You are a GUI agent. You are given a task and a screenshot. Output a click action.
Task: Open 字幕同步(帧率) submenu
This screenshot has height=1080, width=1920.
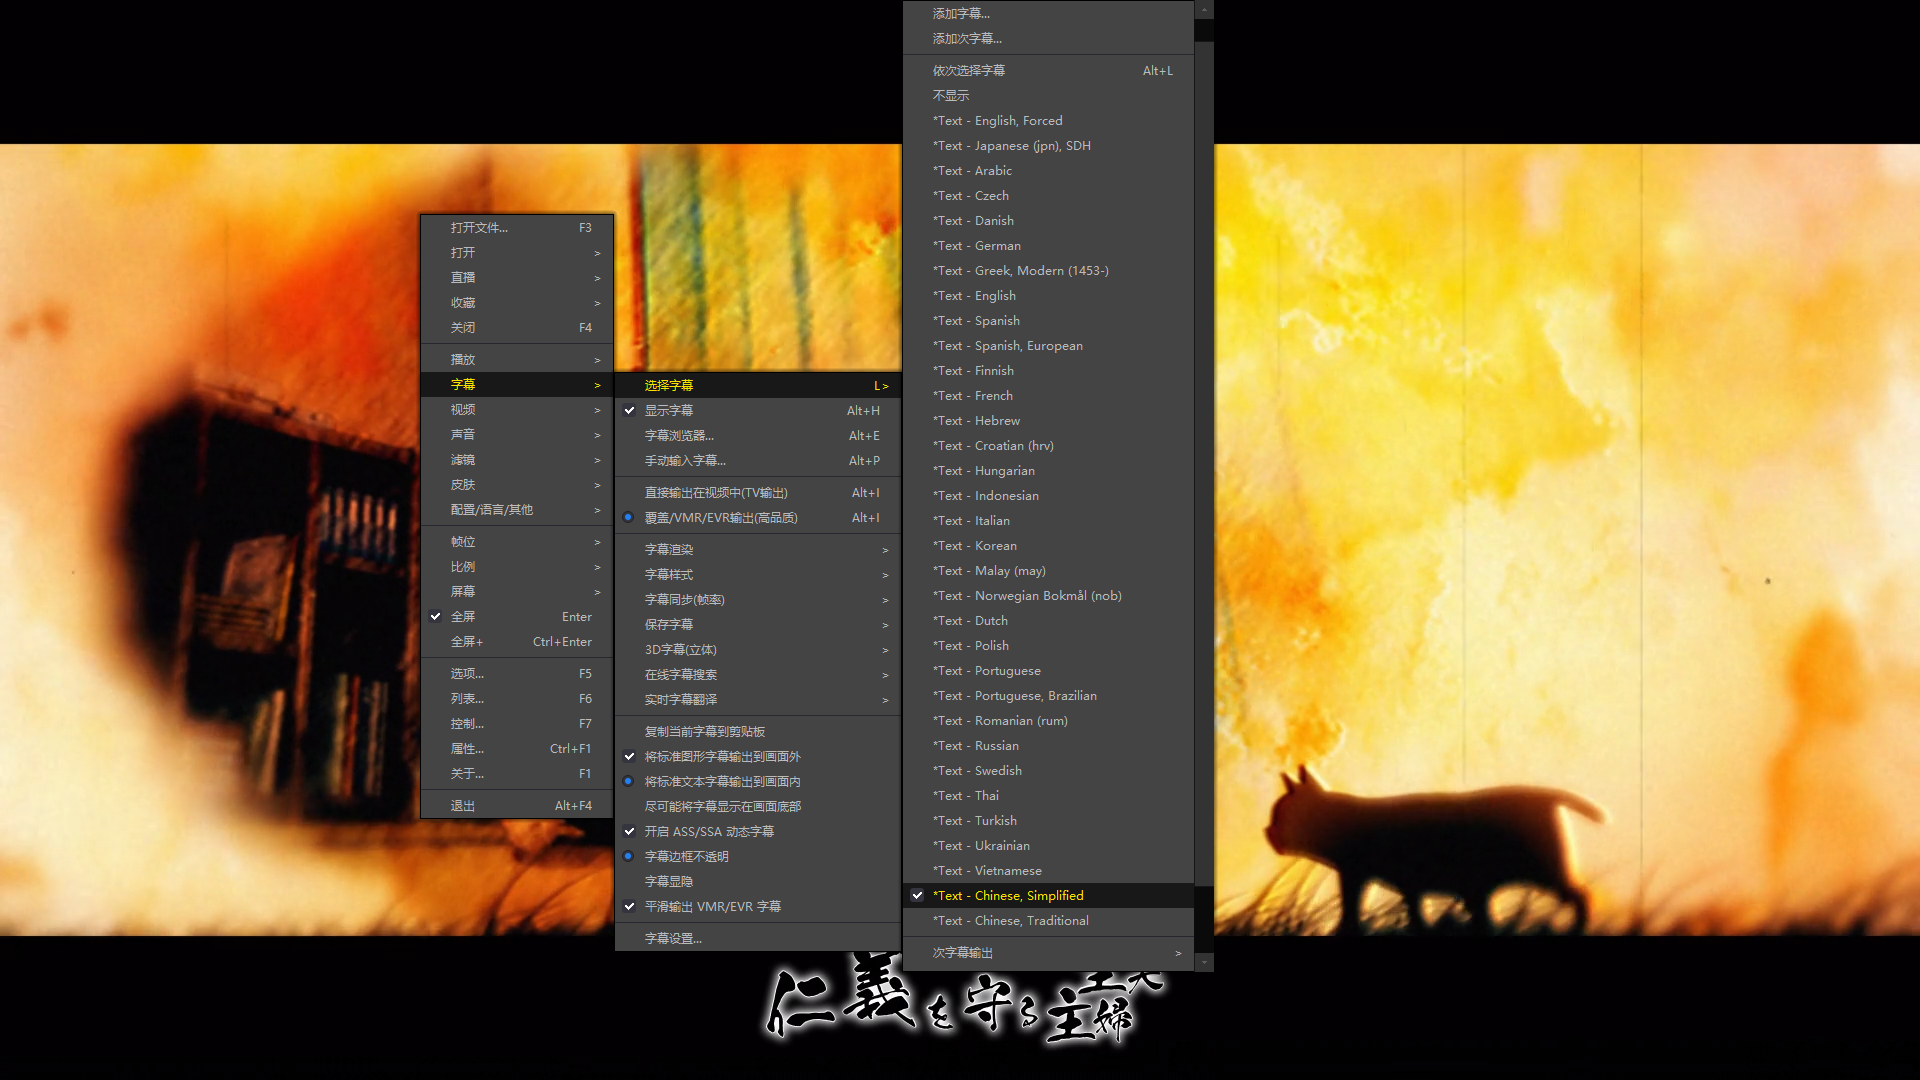(757, 600)
